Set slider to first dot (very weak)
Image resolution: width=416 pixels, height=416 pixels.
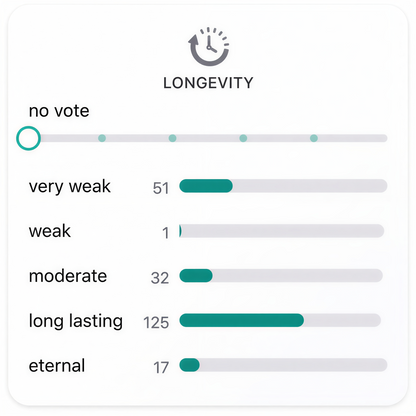click(x=102, y=138)
